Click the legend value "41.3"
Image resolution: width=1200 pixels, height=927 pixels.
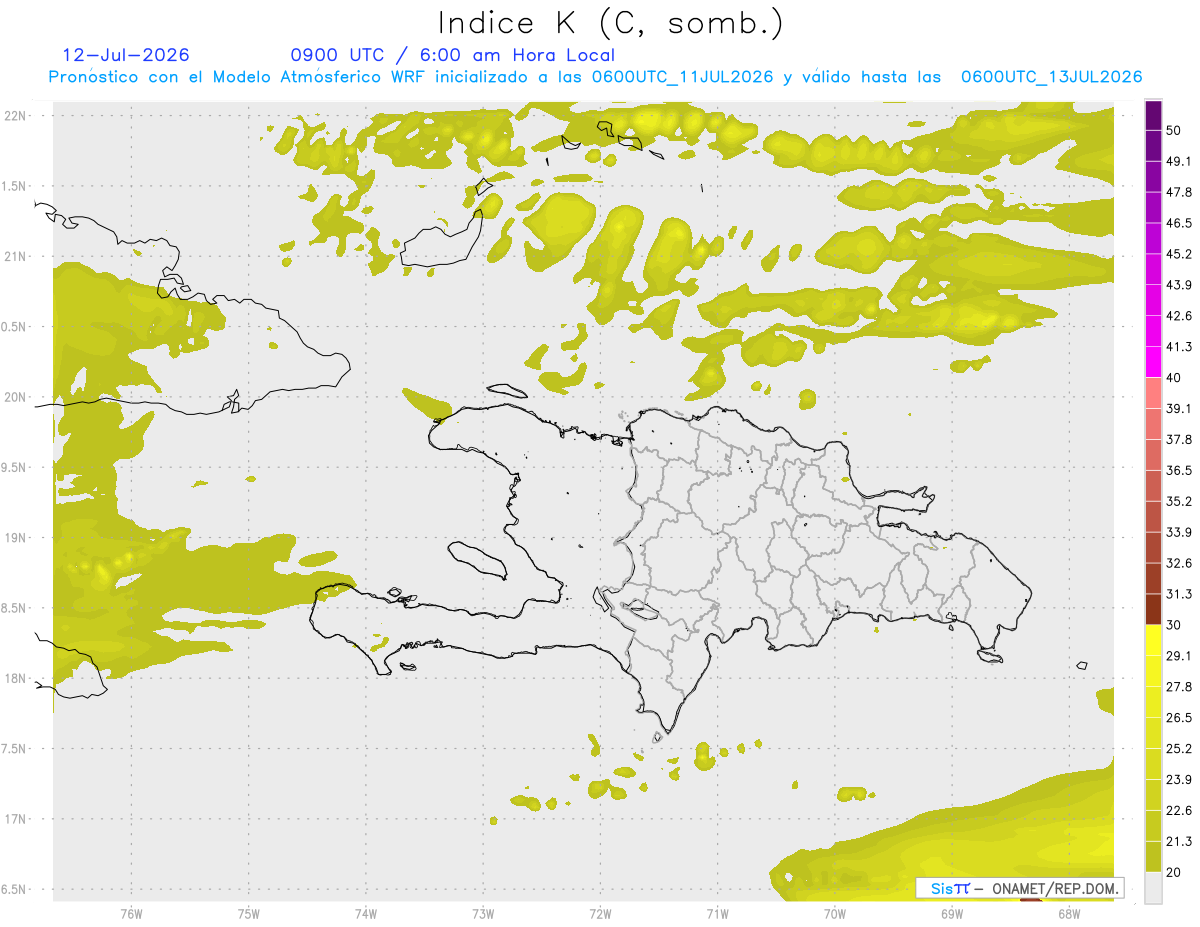pyautogui.click(x=1179, y=347)
